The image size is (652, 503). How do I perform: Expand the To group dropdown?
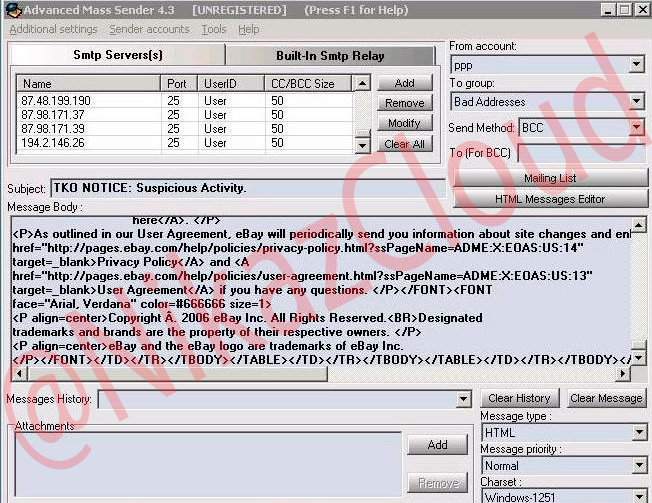[x=636, y=101]
